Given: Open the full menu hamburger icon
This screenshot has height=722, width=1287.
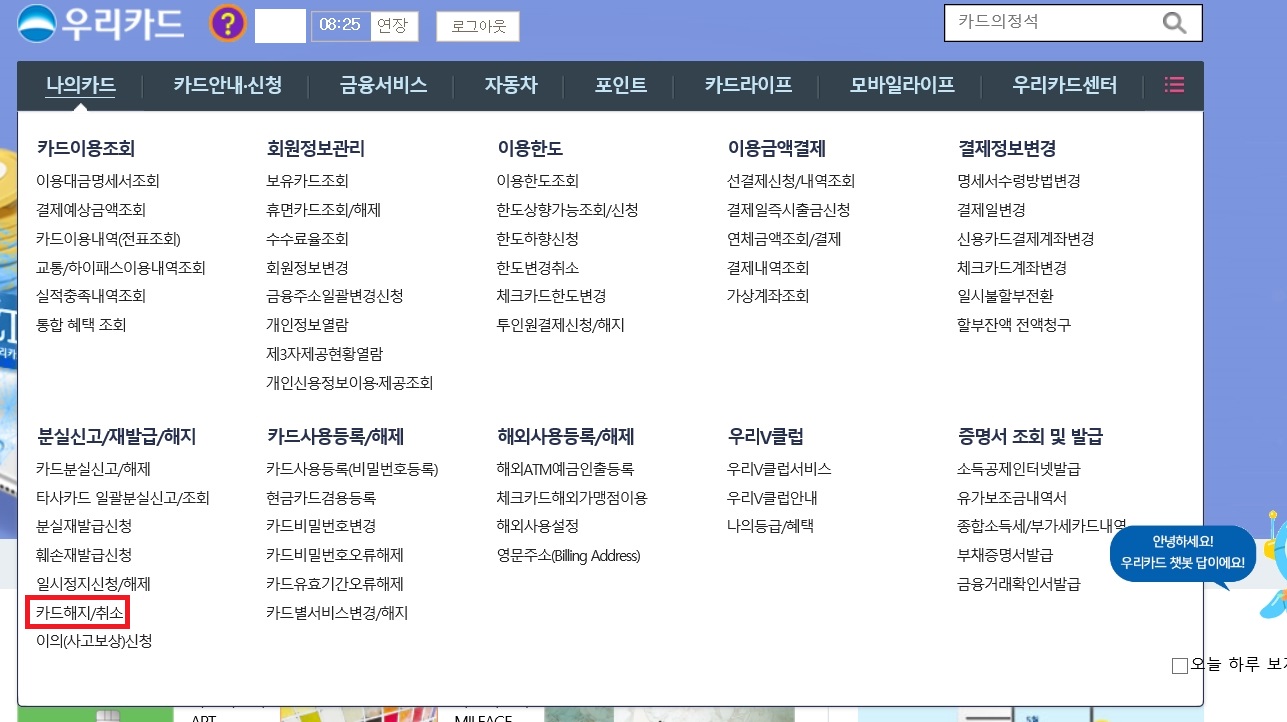Looking at the screenshot, I should tap(1174, 85).
